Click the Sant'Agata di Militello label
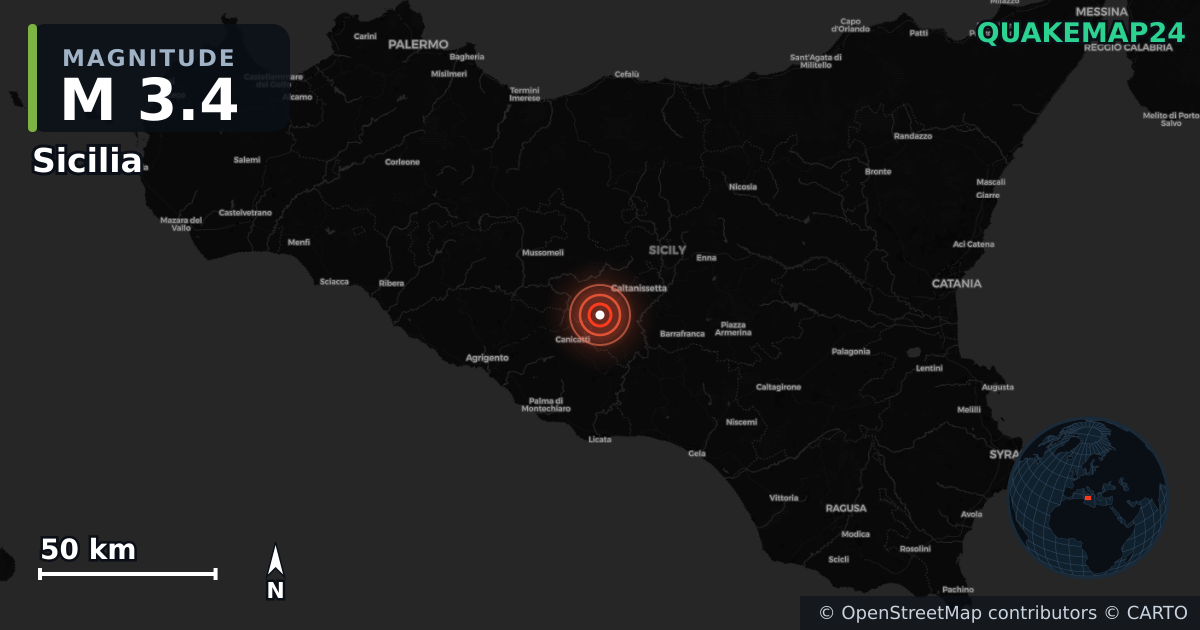1200x630 pixels. (x=816, y=61)
